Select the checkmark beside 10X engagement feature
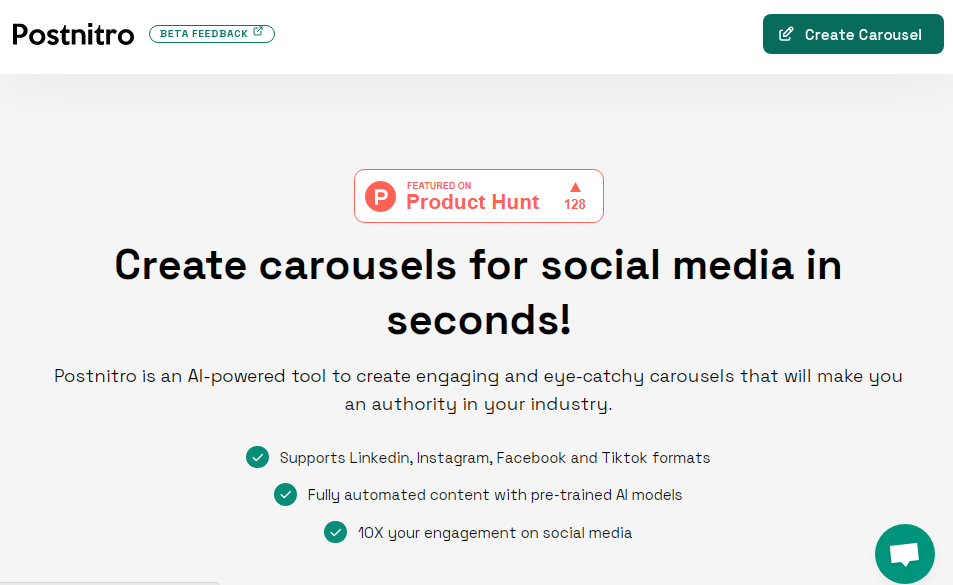Screen dimensions: 953x585 [x=335, y=532]
